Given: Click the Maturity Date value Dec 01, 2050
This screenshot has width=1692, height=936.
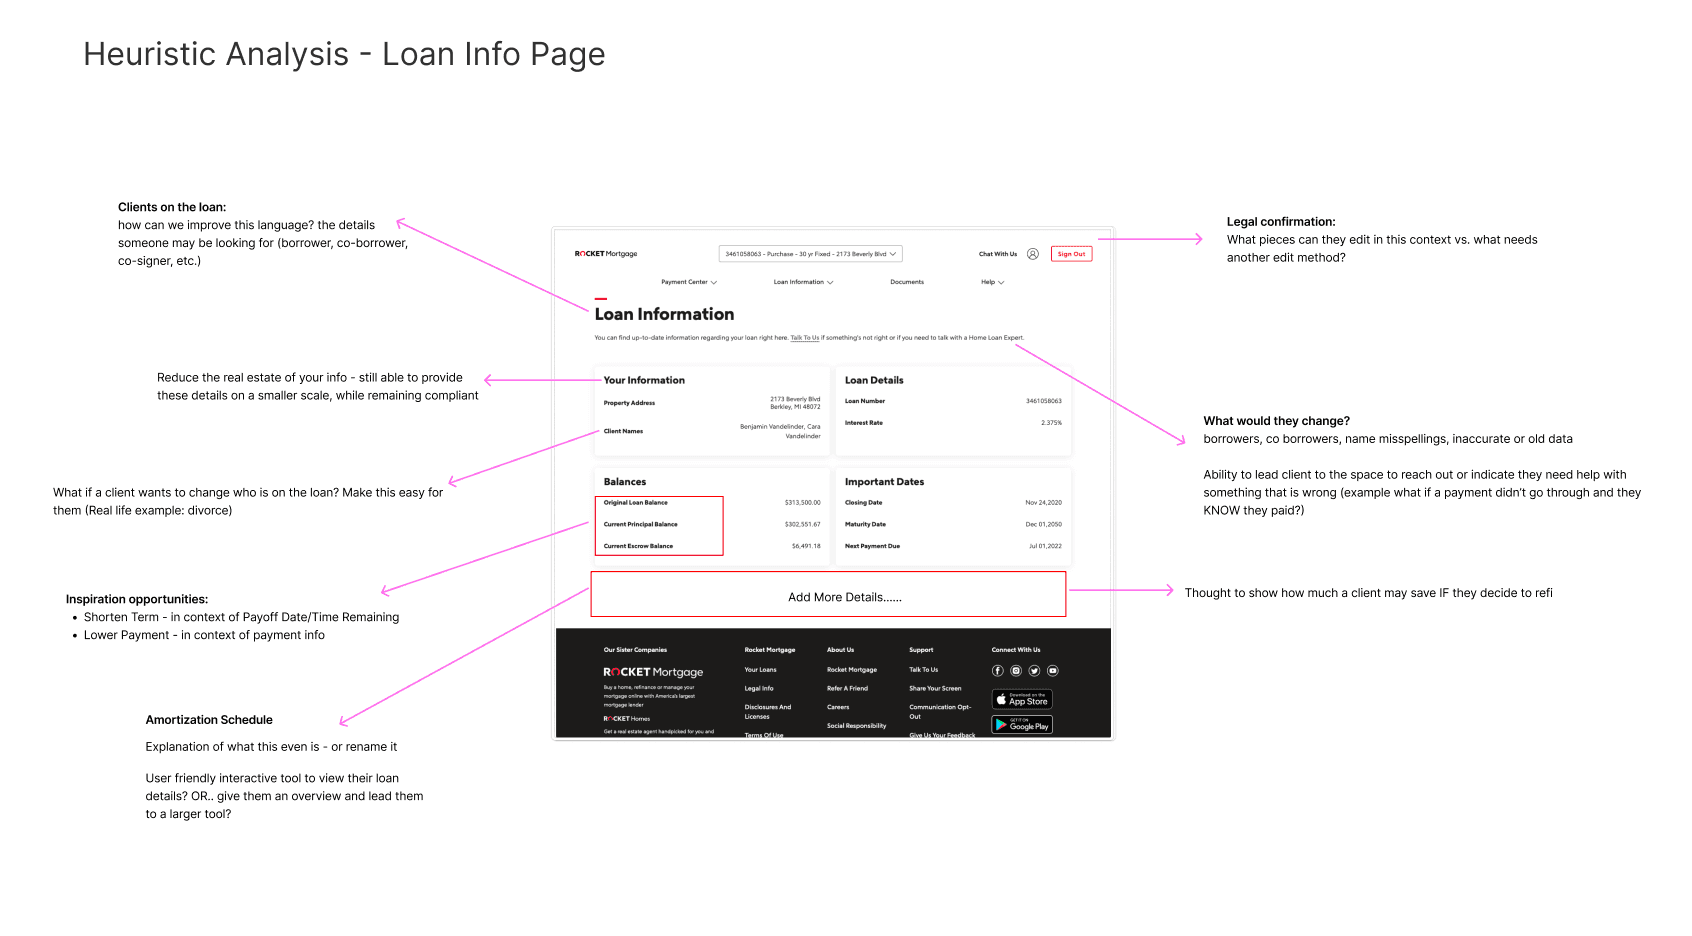Looking at the screenshot, I should click(1043, 524).
